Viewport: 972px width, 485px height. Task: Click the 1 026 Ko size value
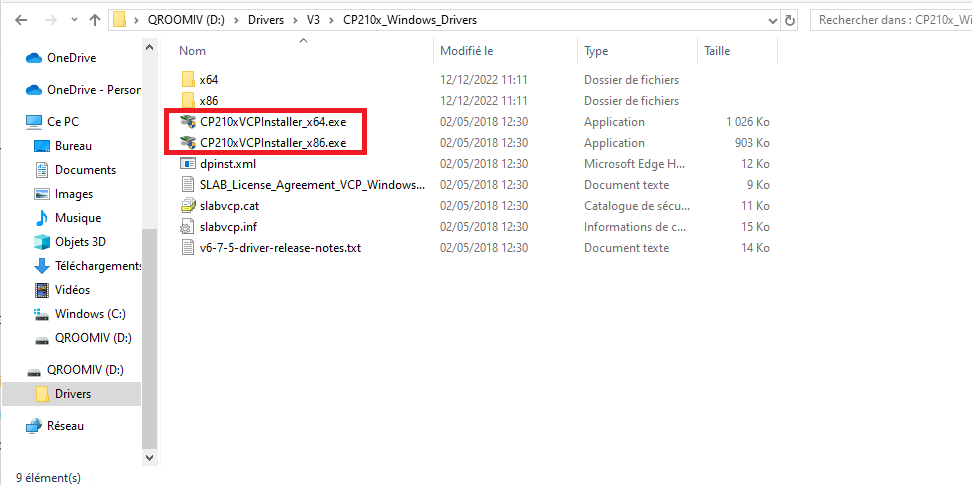748,122
